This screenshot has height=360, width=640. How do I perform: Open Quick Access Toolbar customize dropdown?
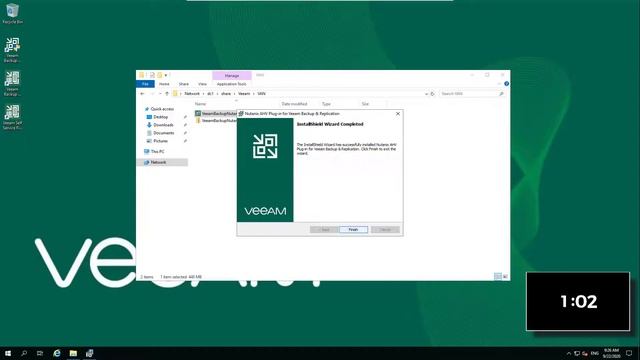(166, 76)
